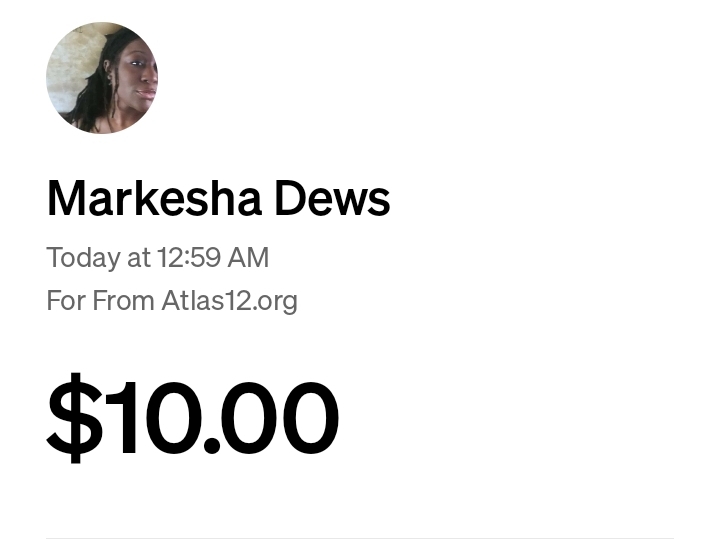Click the digits 10 in the amount
The width and height of the screenshot is (719, 539).
[155, 417]
